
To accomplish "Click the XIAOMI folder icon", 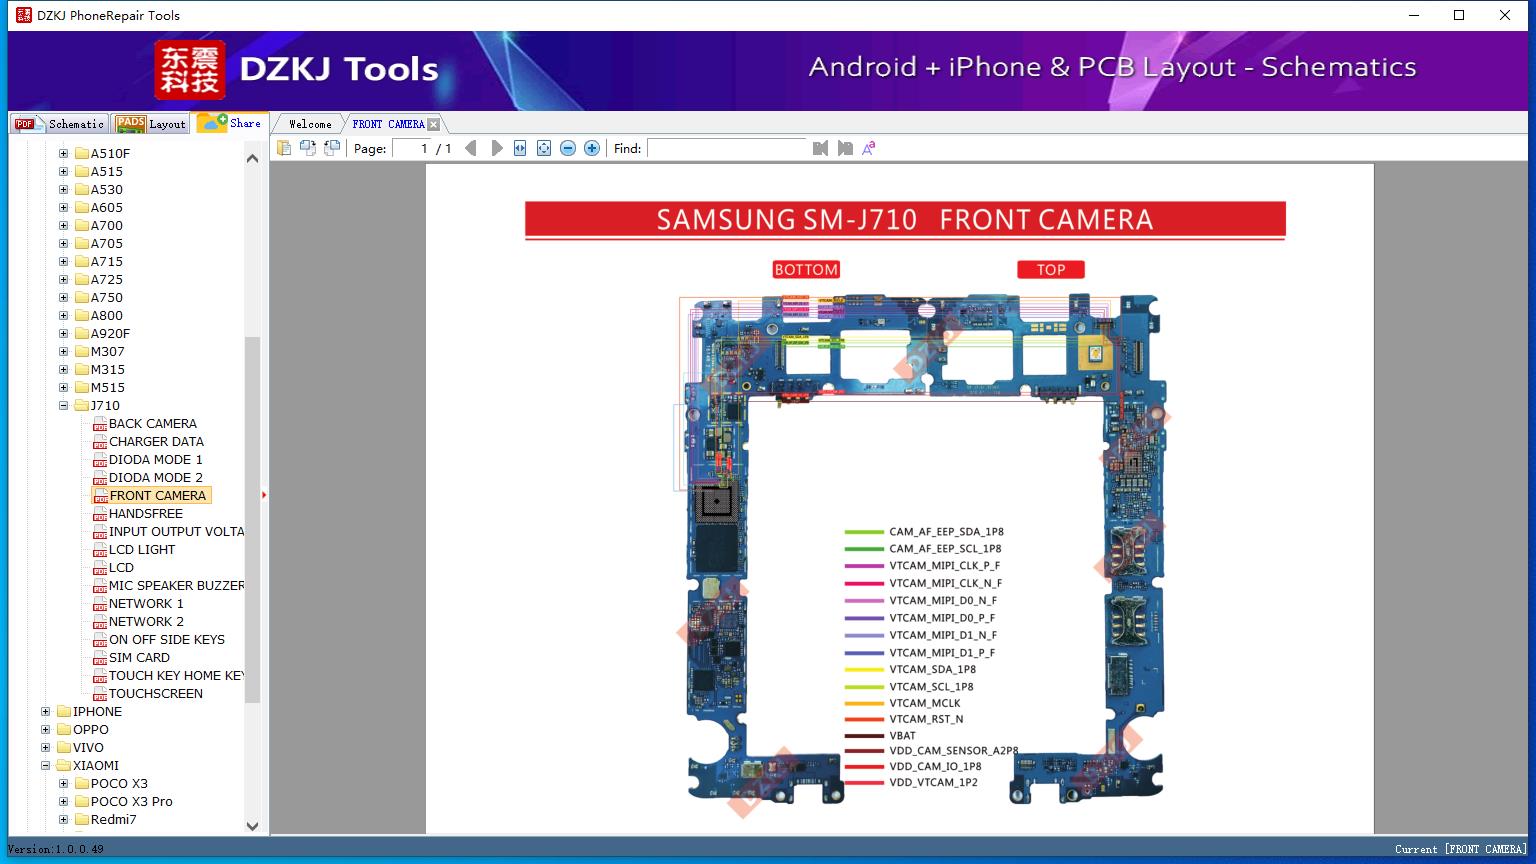I will tap(64, 766).
